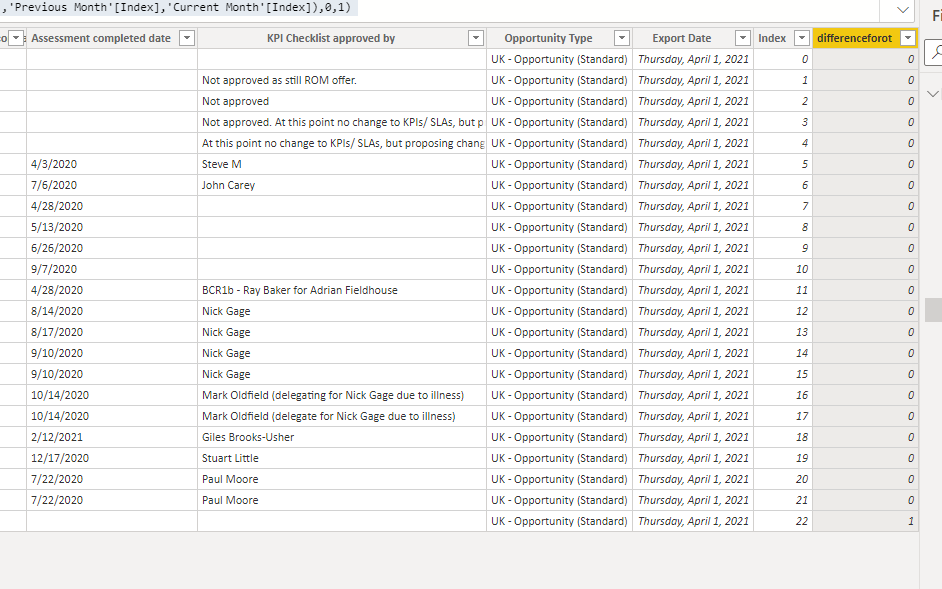Click the date cell 7/6/2020

[112, 186]
